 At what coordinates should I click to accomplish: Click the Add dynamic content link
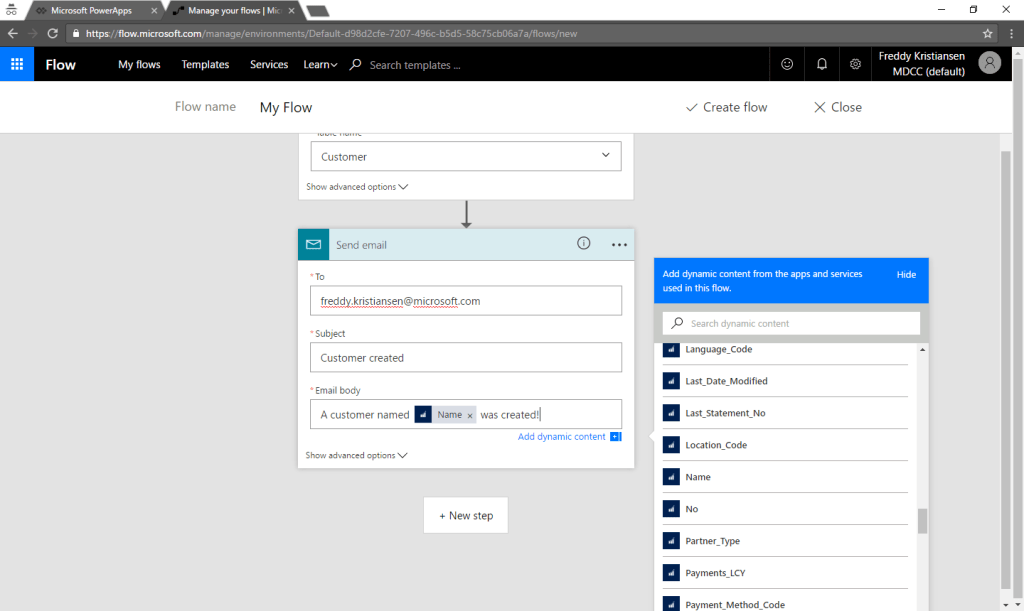coord(562,436)
